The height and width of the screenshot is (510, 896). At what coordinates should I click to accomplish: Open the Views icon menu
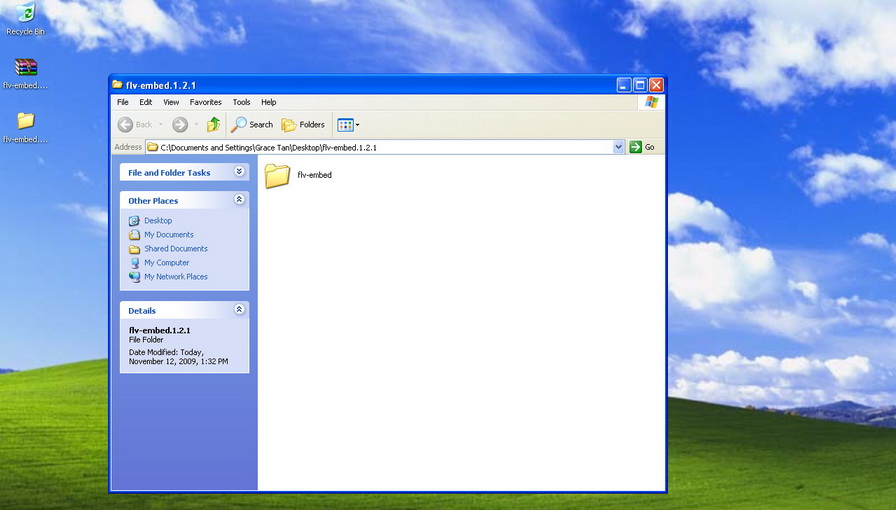point(348,125)
